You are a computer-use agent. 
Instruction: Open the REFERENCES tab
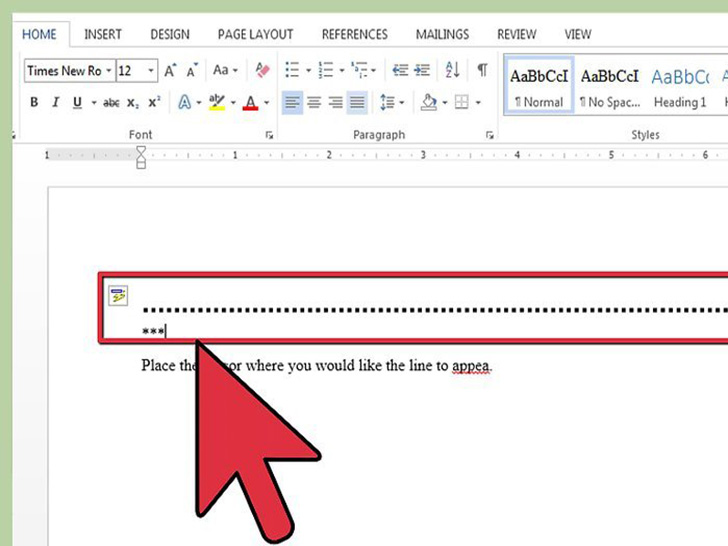click(355, 34)
